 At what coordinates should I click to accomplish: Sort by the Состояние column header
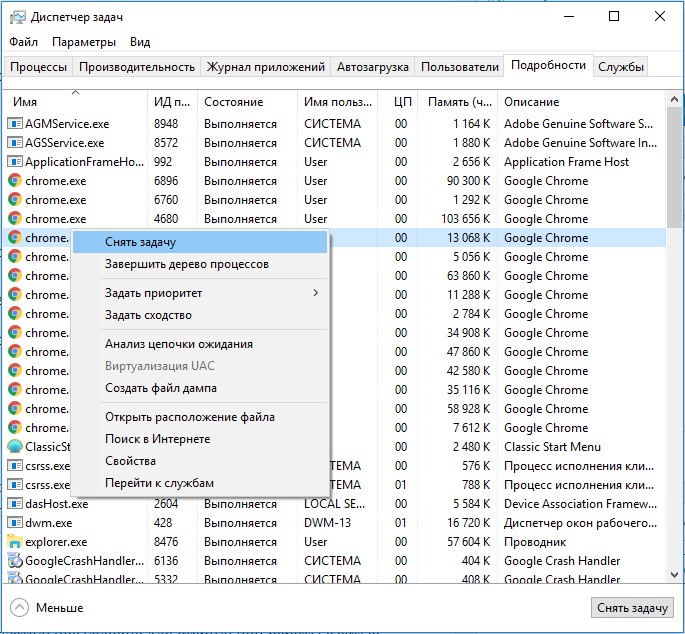point(248,102)
